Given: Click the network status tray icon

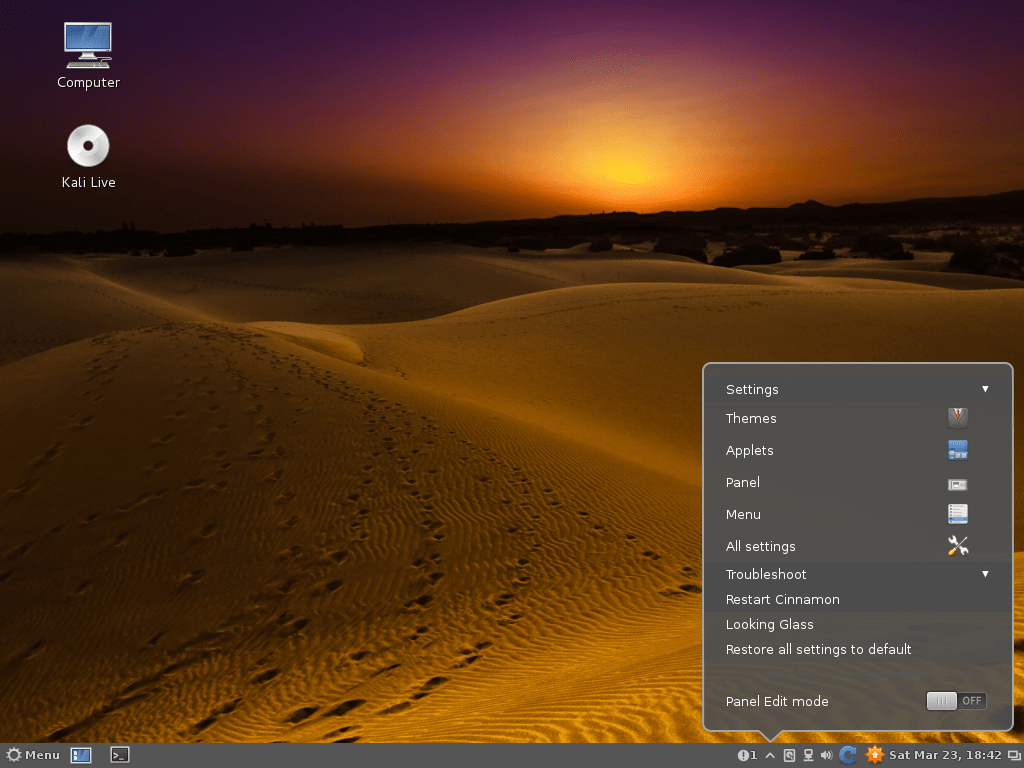Looking at the screenshot, I should (807, 755).
